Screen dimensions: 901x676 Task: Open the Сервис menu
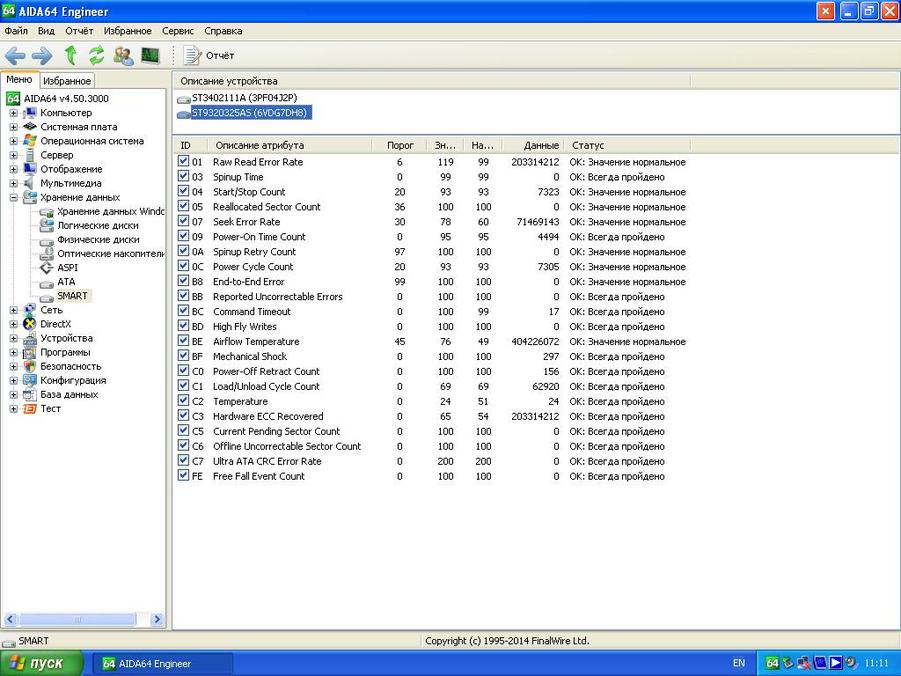pyautogui.click(x=178, y=31)
